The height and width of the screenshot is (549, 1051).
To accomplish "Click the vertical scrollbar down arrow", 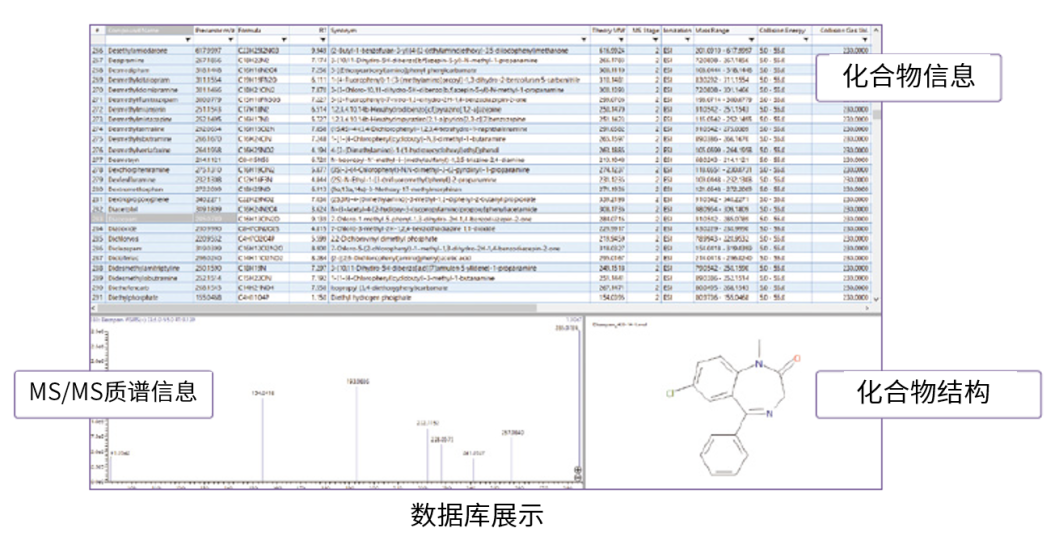I will pyautogui.click(x=877, y=298).
